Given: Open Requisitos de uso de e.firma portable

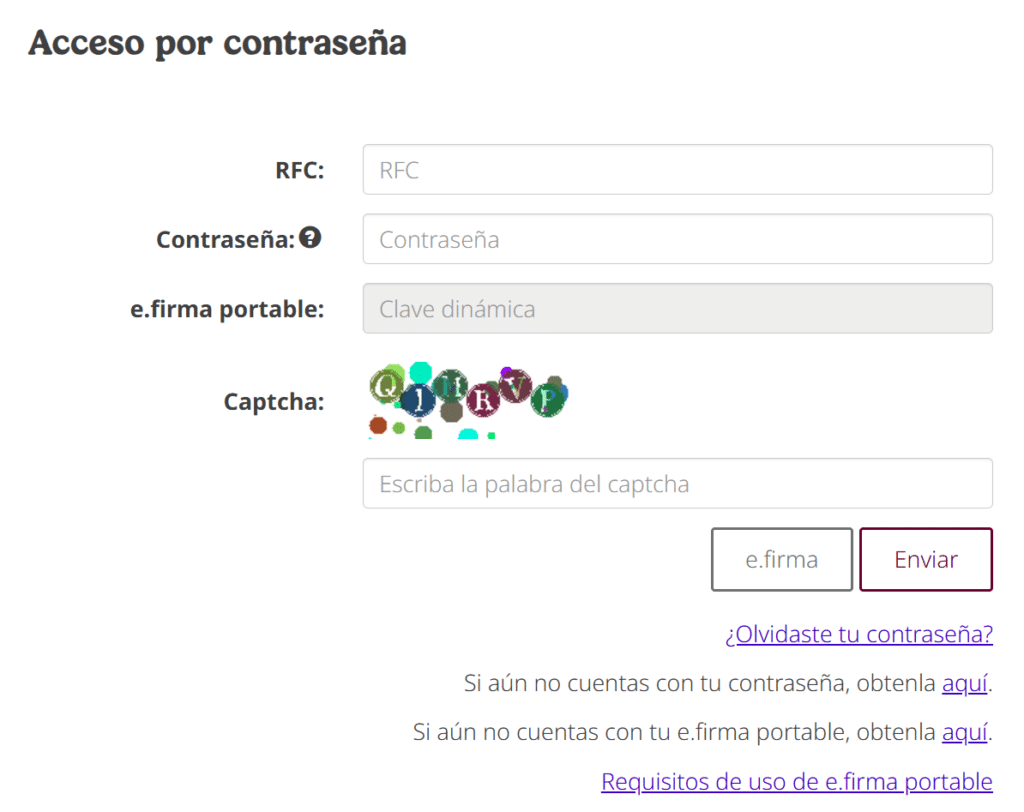Looking at the screenshot, I should coord(796,781).
